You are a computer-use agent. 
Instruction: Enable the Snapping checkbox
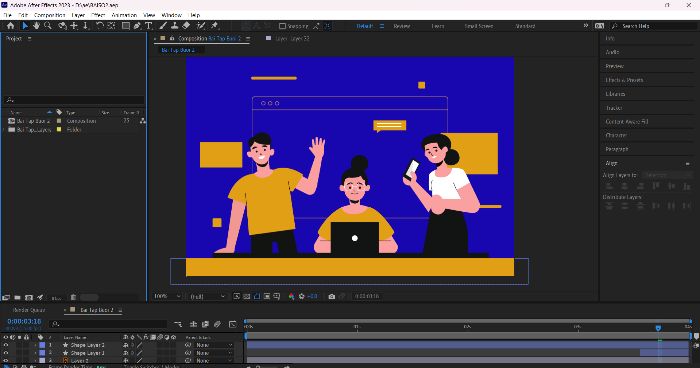tap(283, 26)
